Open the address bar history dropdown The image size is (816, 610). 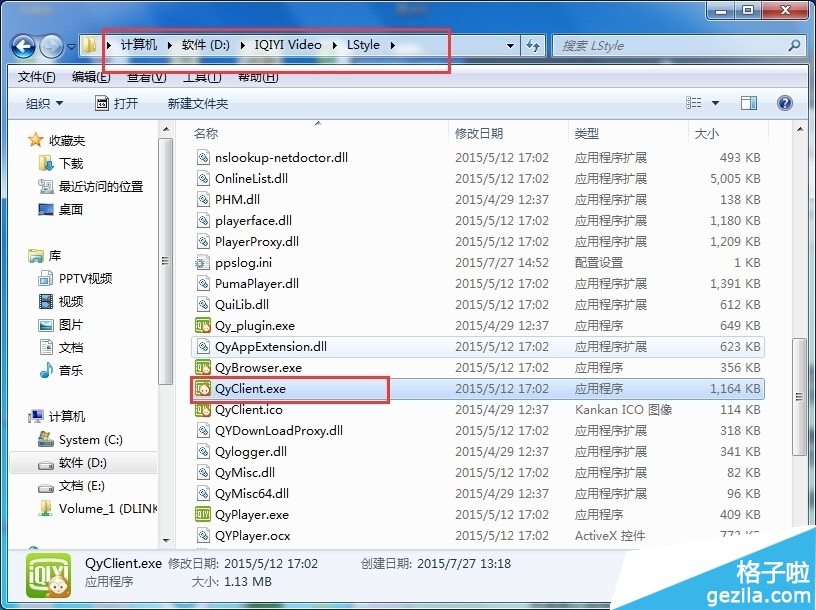point(511,46)
